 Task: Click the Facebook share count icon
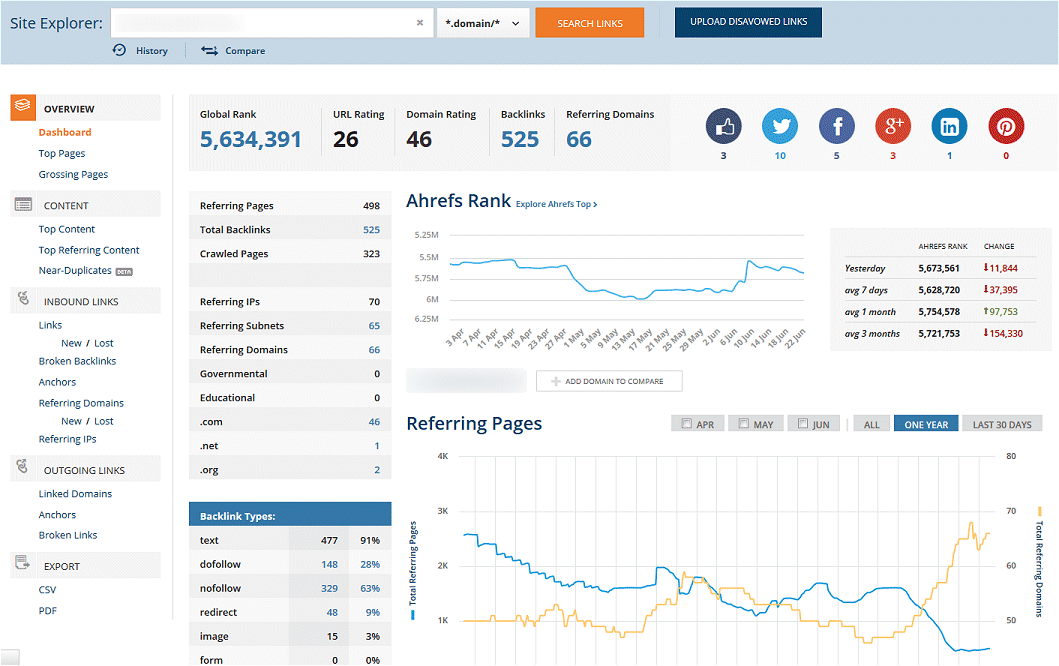[x=837, y=126]
